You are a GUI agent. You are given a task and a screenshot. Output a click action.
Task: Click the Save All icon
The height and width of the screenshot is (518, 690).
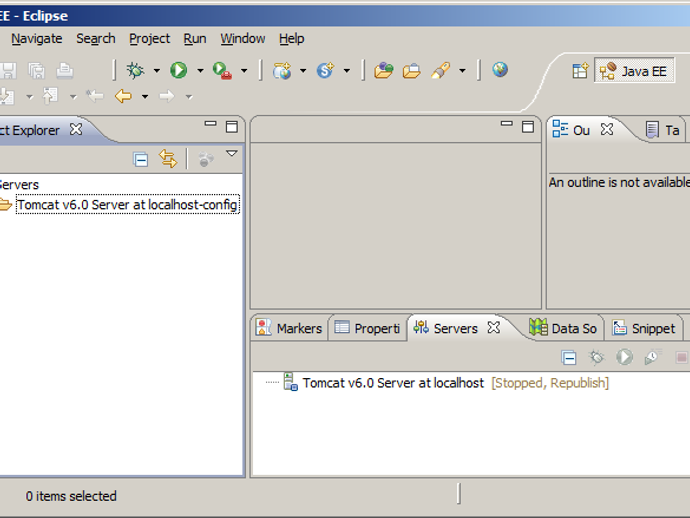coord(37,70)
